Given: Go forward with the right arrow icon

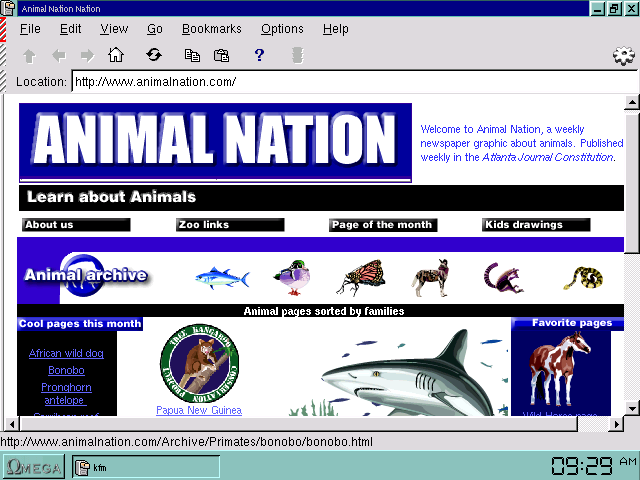Looking at the screenshot, I should click(x=87, y=56).
